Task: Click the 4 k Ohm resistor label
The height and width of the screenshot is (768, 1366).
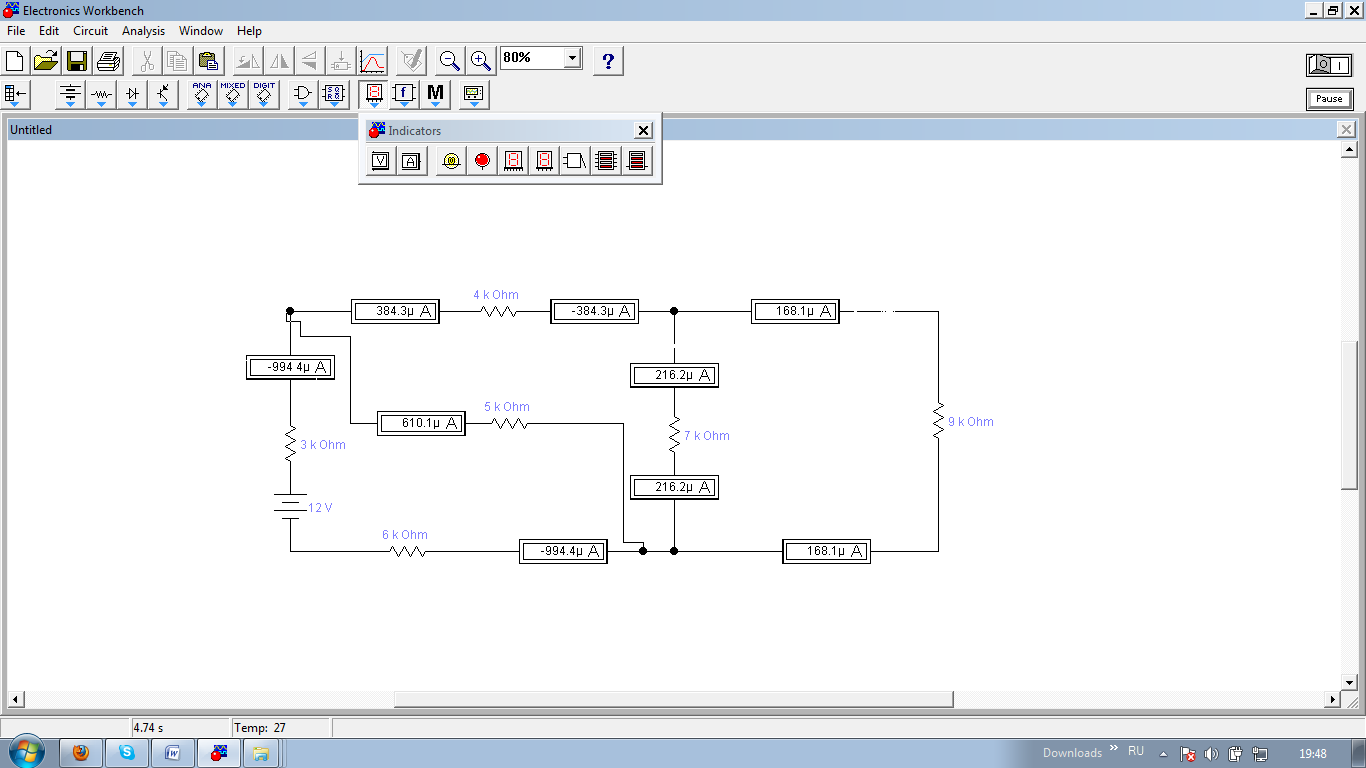Action: [496, 295]
